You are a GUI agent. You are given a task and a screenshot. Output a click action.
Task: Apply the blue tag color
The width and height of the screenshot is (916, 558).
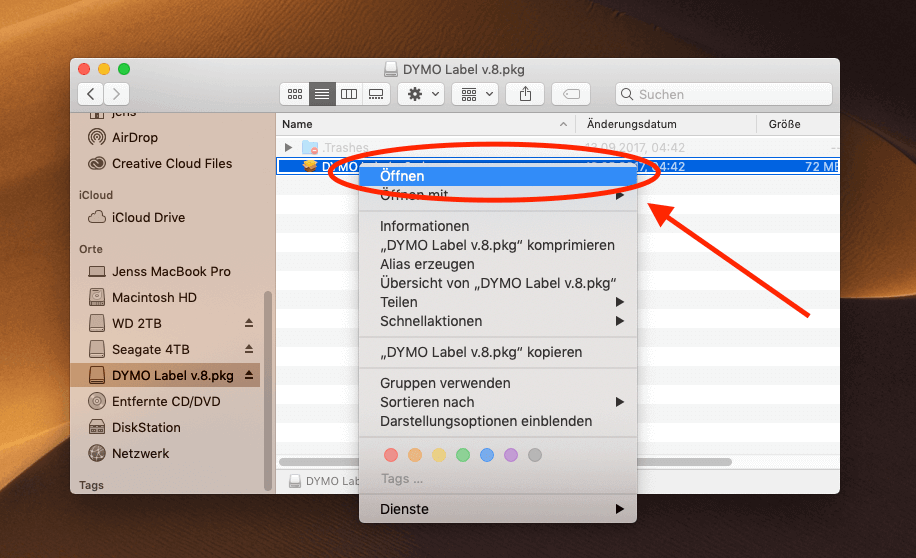click(x=487, y=455)
